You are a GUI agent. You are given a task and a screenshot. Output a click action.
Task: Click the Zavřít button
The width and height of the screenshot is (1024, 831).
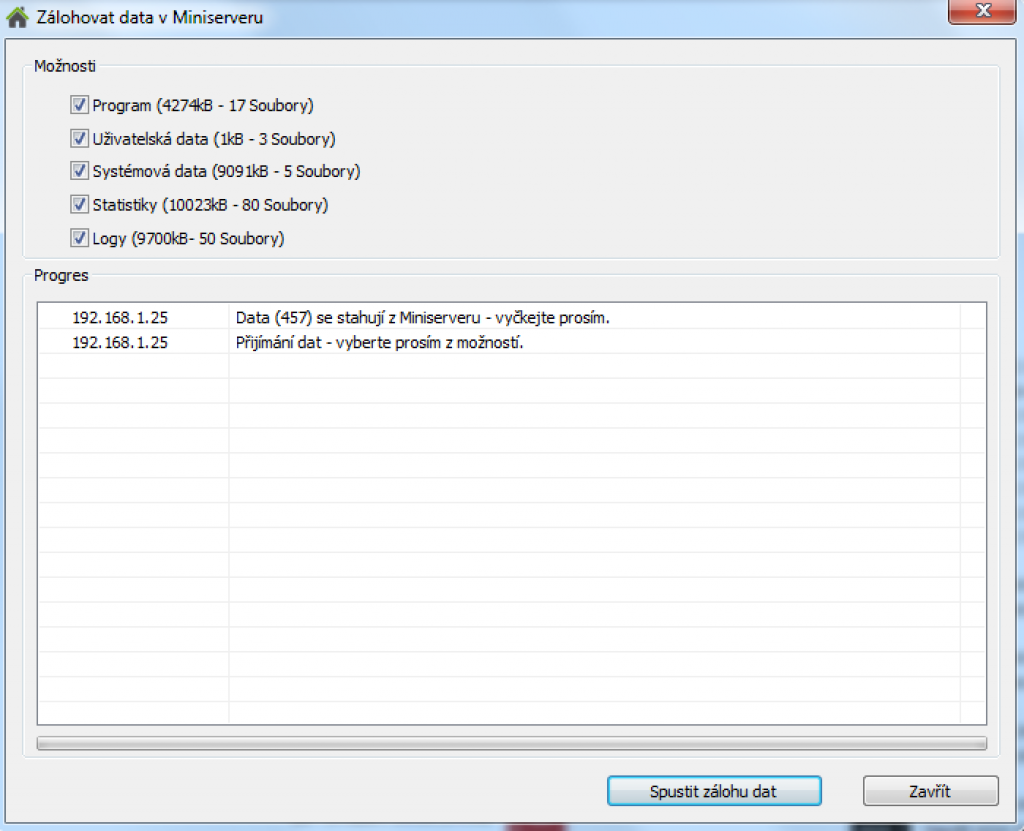[x=930, y=791]
